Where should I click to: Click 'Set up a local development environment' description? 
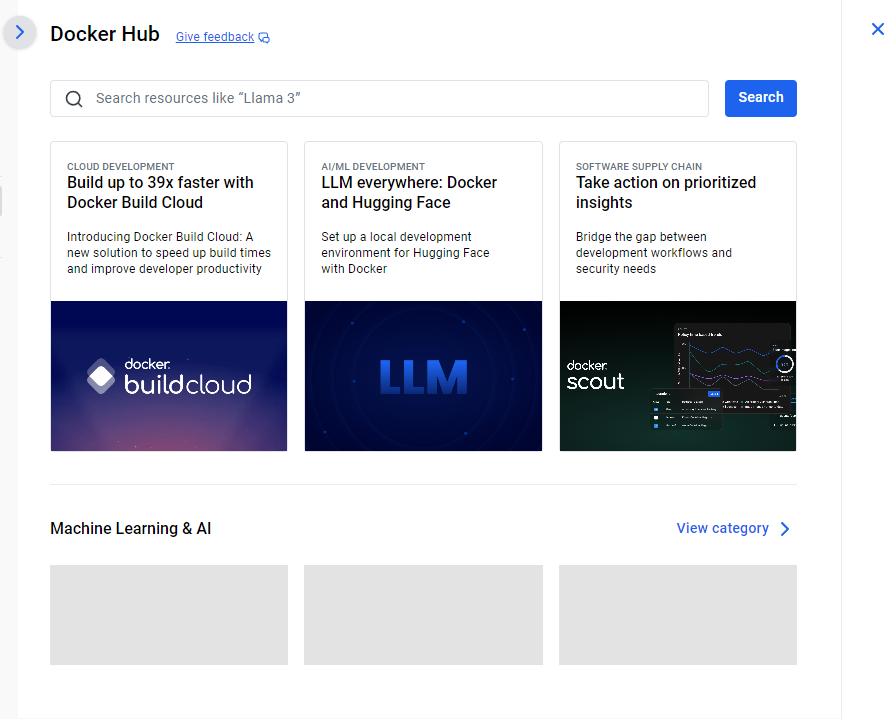pos(406,253)
